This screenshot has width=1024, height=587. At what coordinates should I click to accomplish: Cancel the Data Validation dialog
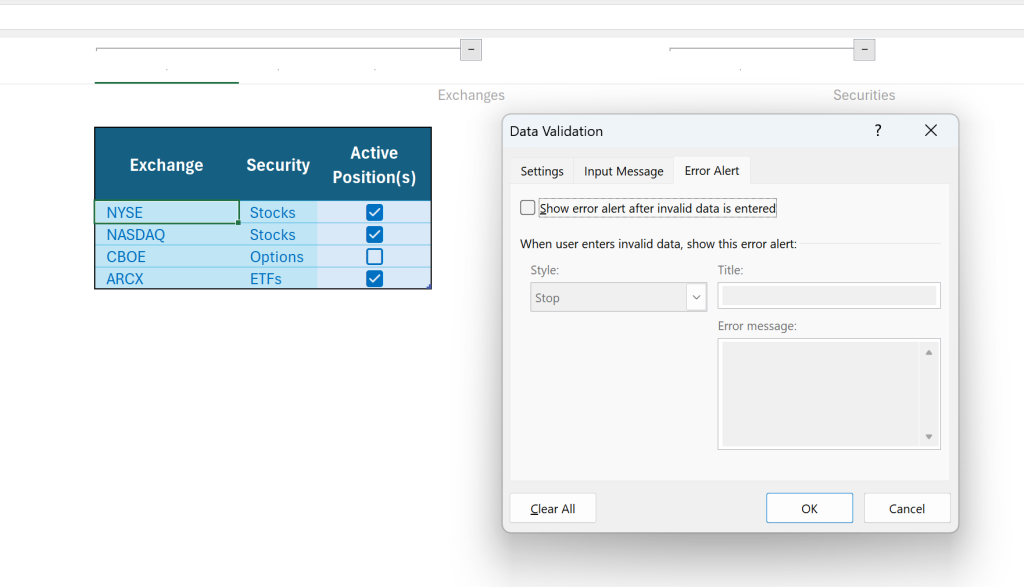(906, 508)
